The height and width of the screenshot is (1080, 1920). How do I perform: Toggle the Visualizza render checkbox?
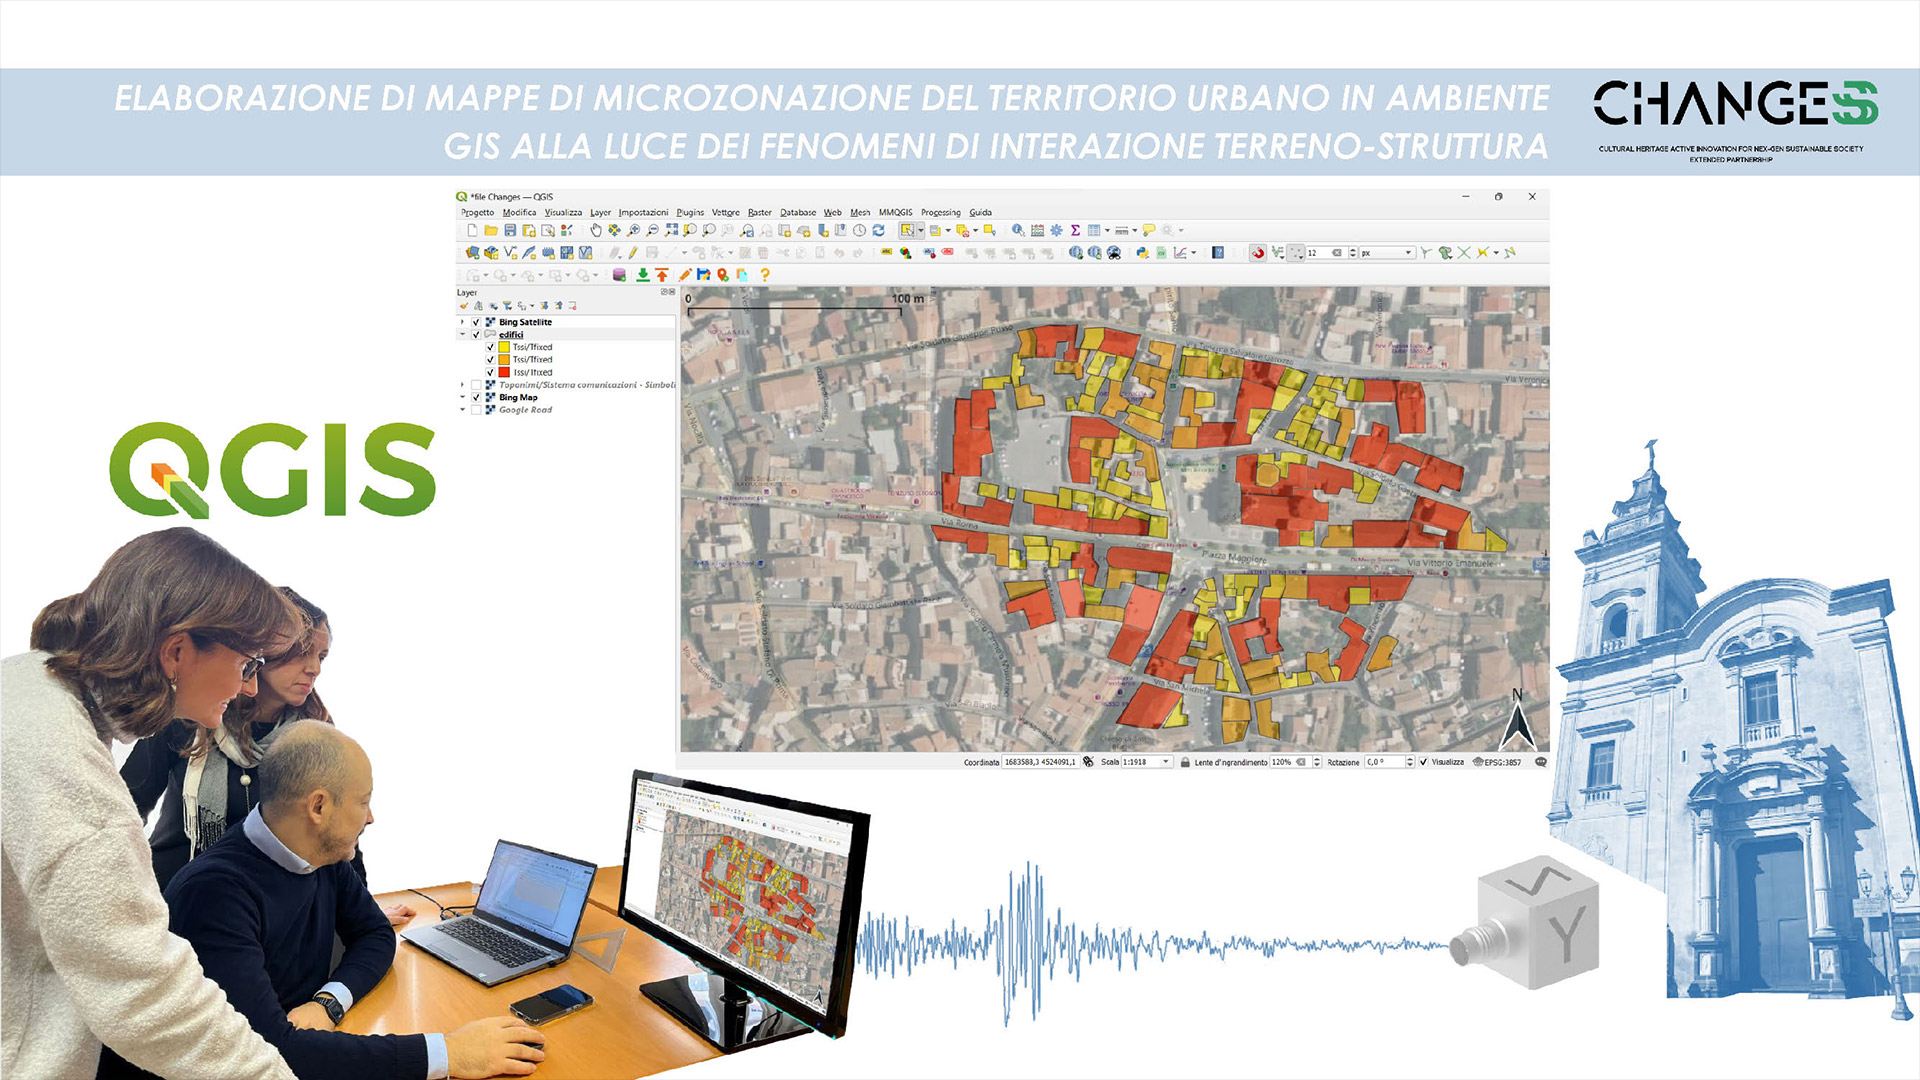1423,762
